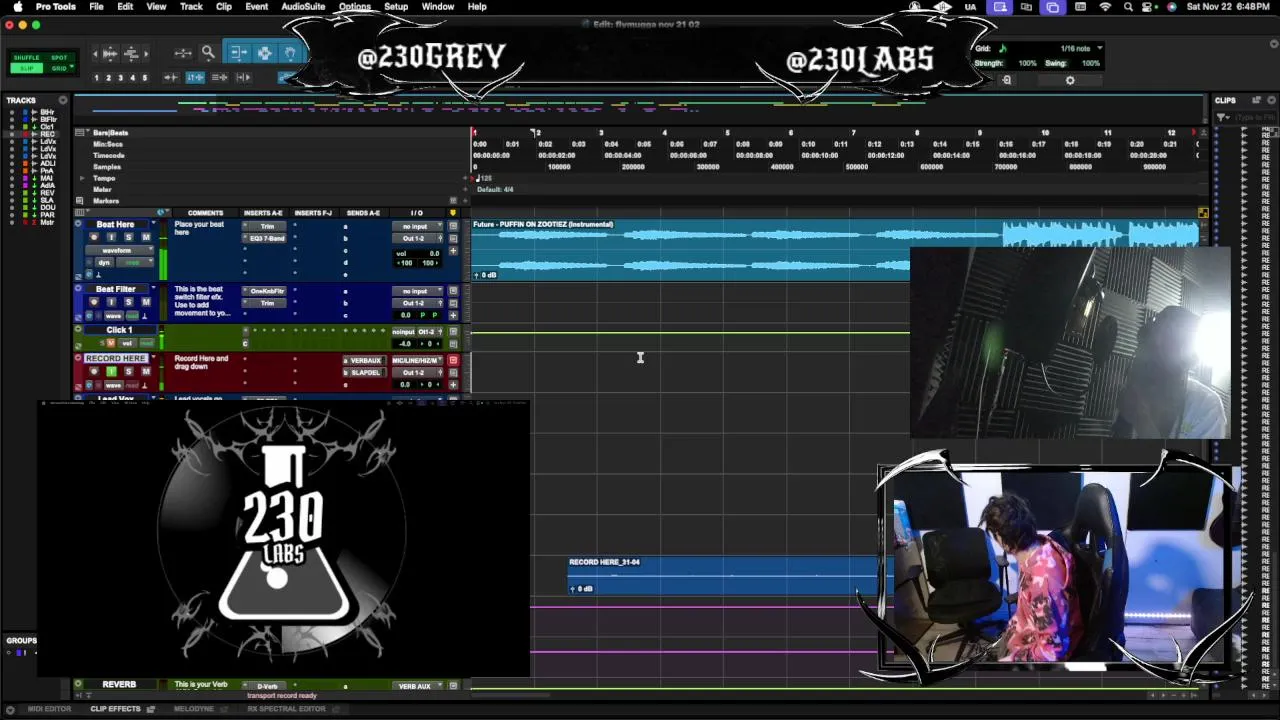Select Grid edit mode
1280x720 pixels.
tap(59, 68)
